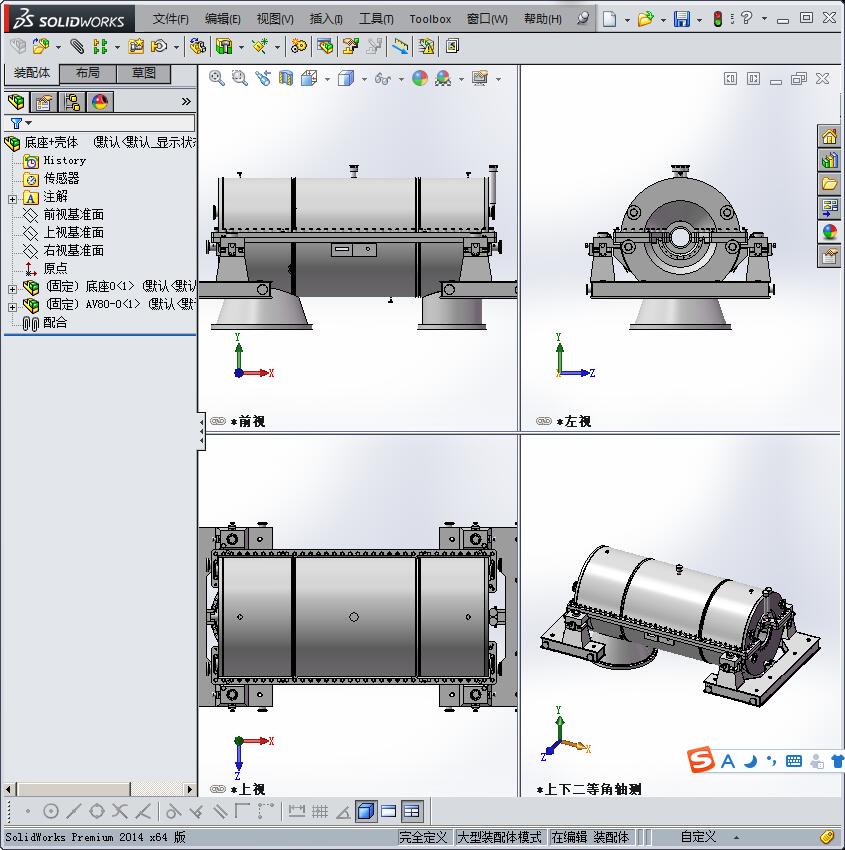Switch to the four-viewport layout

pyautogui.click(x=412, y=812)
